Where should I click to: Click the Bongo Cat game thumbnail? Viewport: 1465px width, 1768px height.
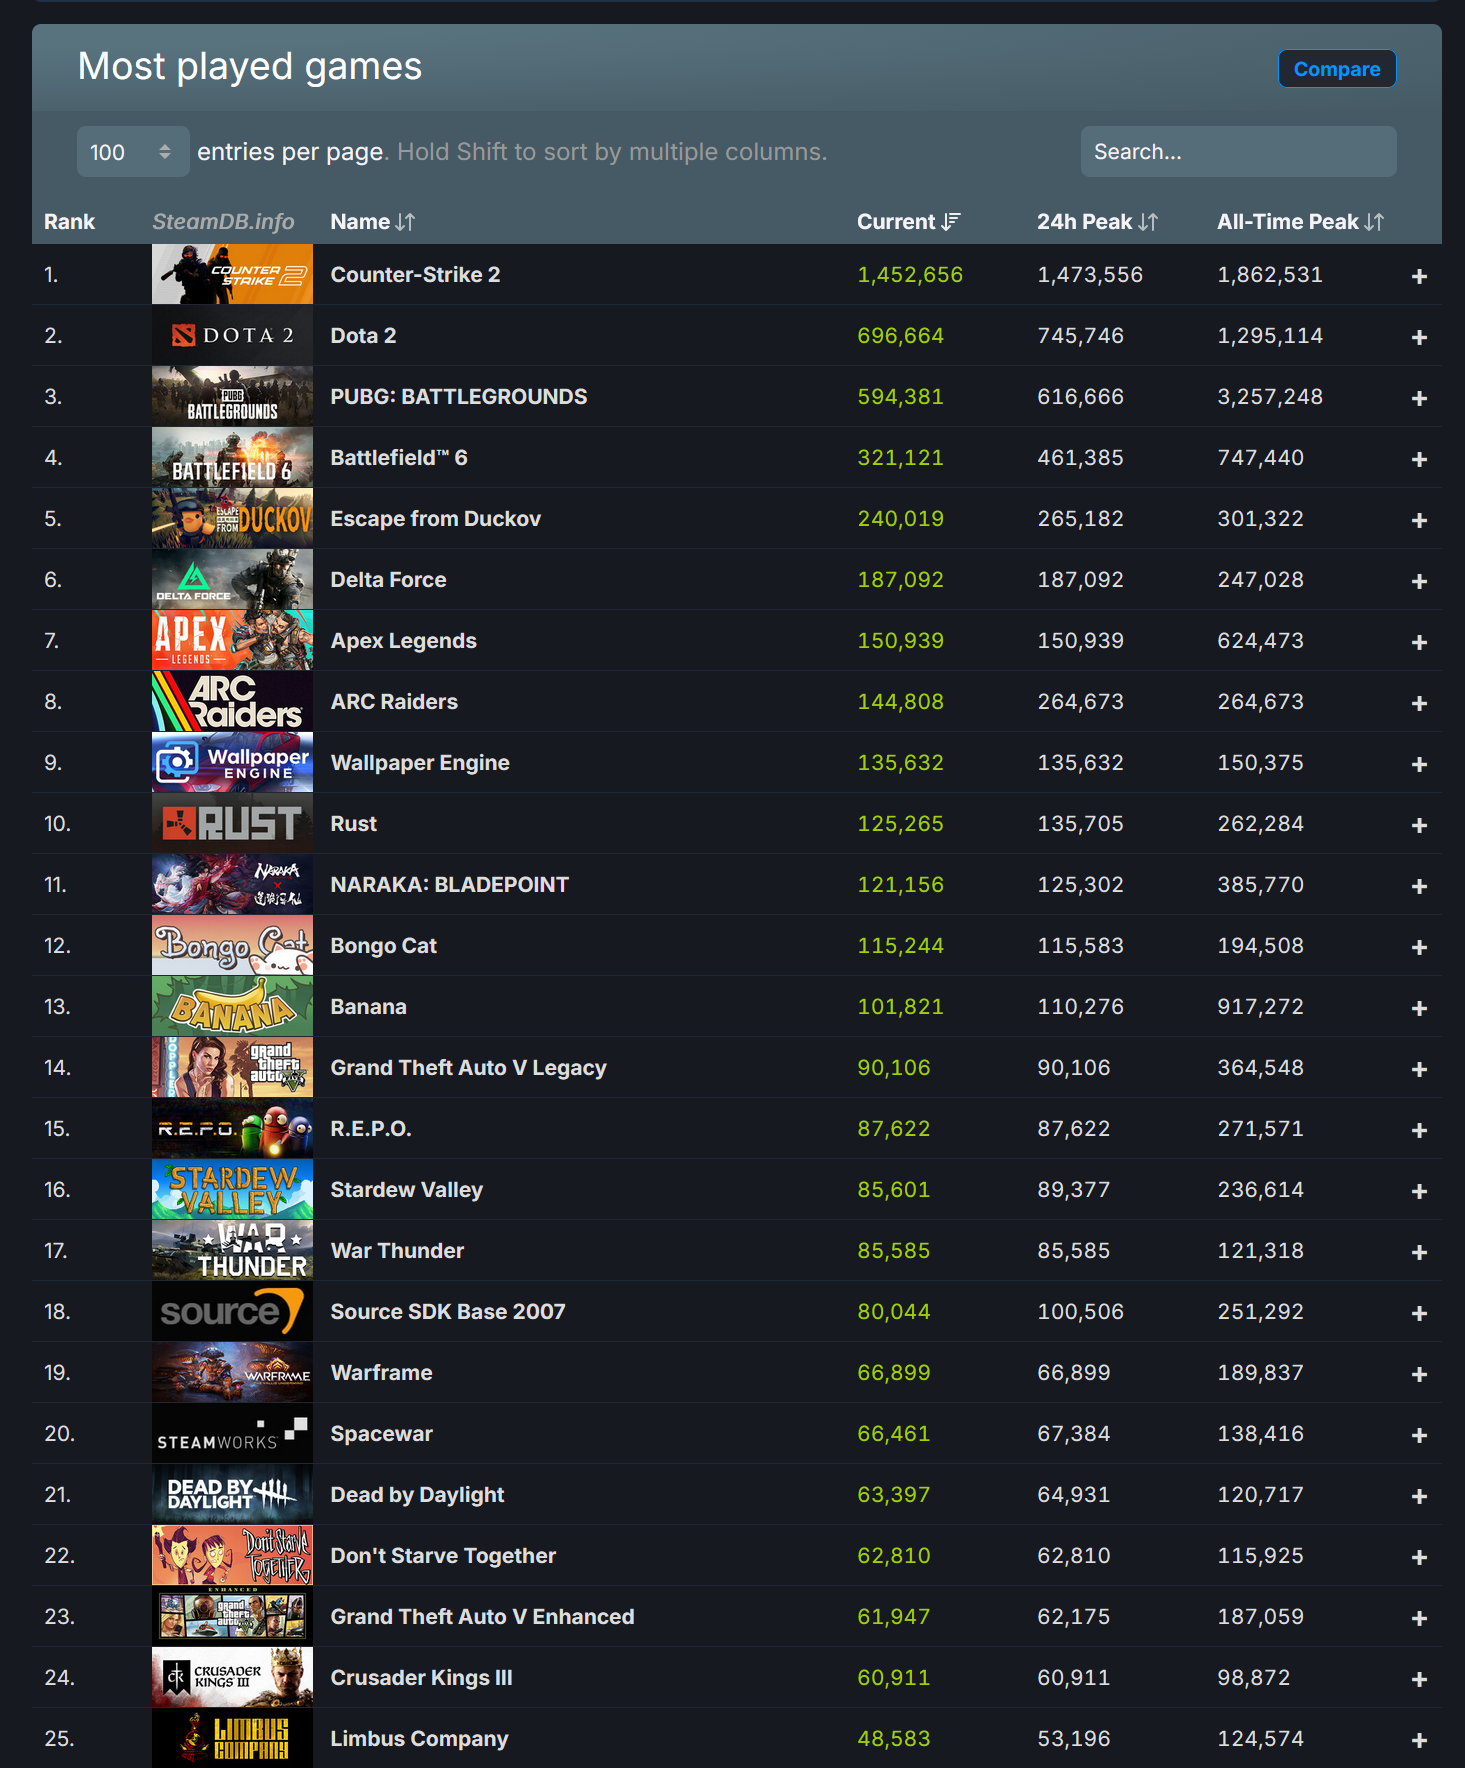coord(232,945)
